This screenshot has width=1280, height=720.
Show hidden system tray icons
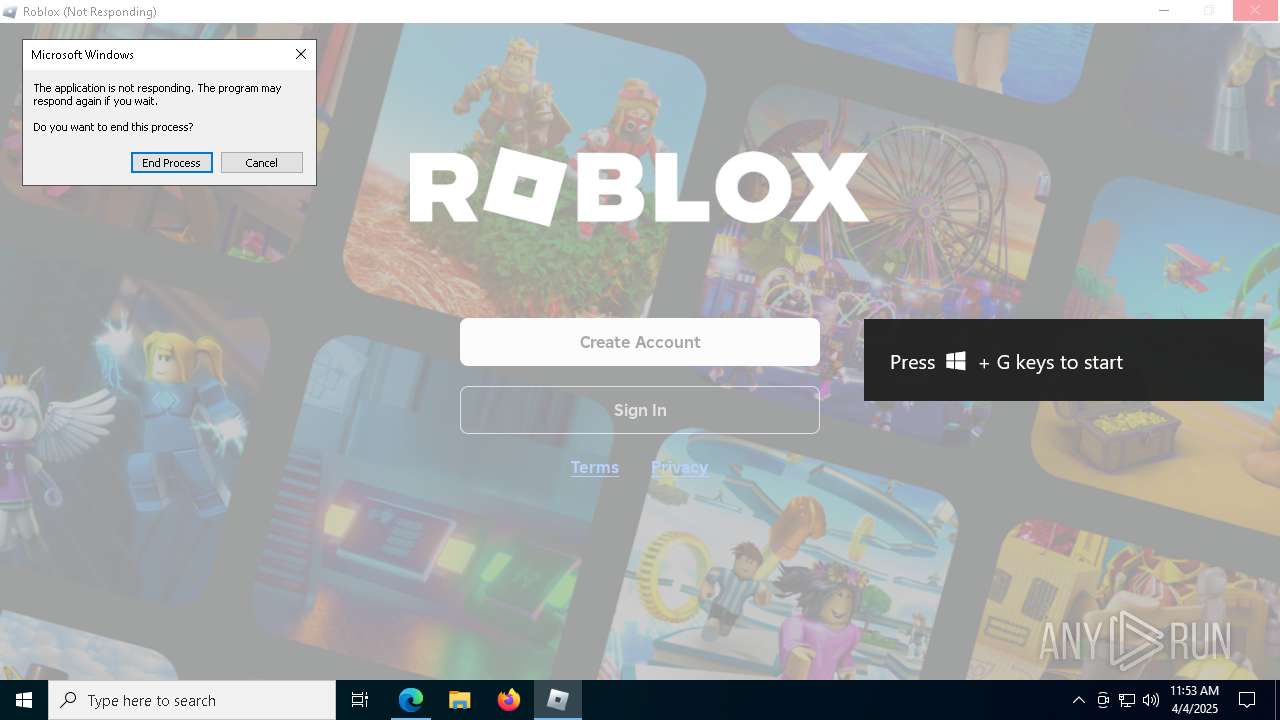click(1078, 700)
